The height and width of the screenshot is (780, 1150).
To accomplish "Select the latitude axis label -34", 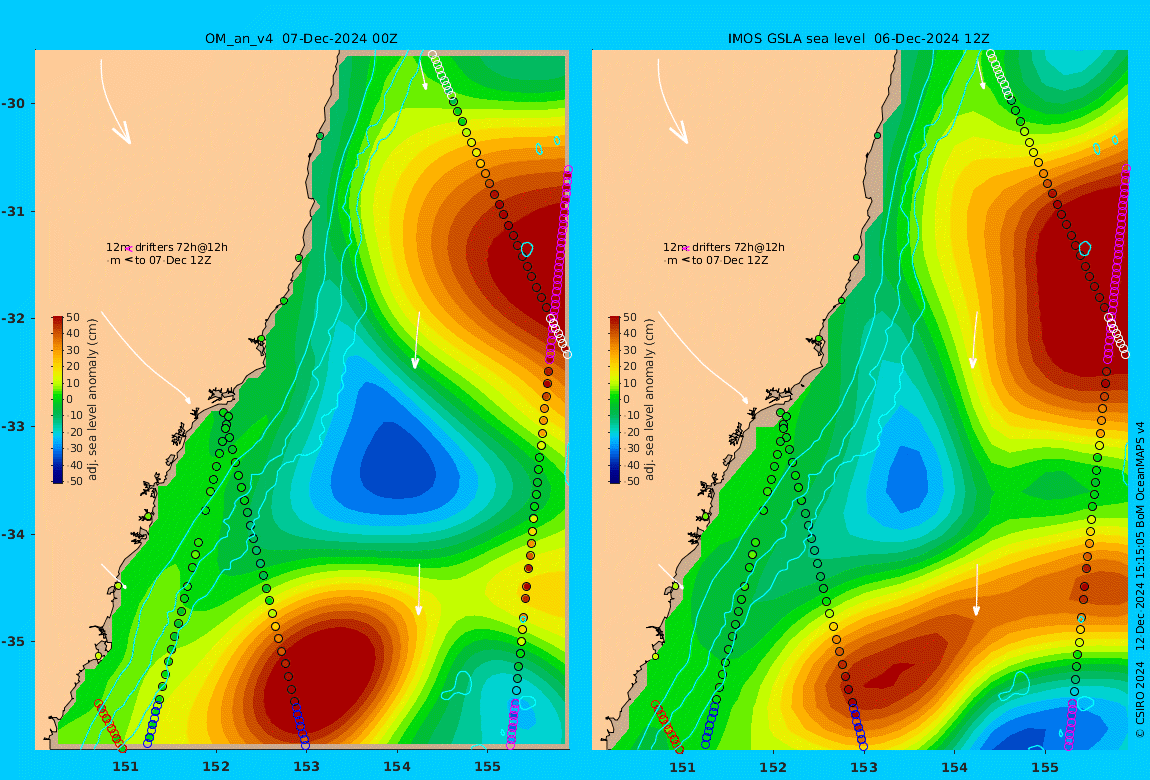I will (x=13, y=534).
